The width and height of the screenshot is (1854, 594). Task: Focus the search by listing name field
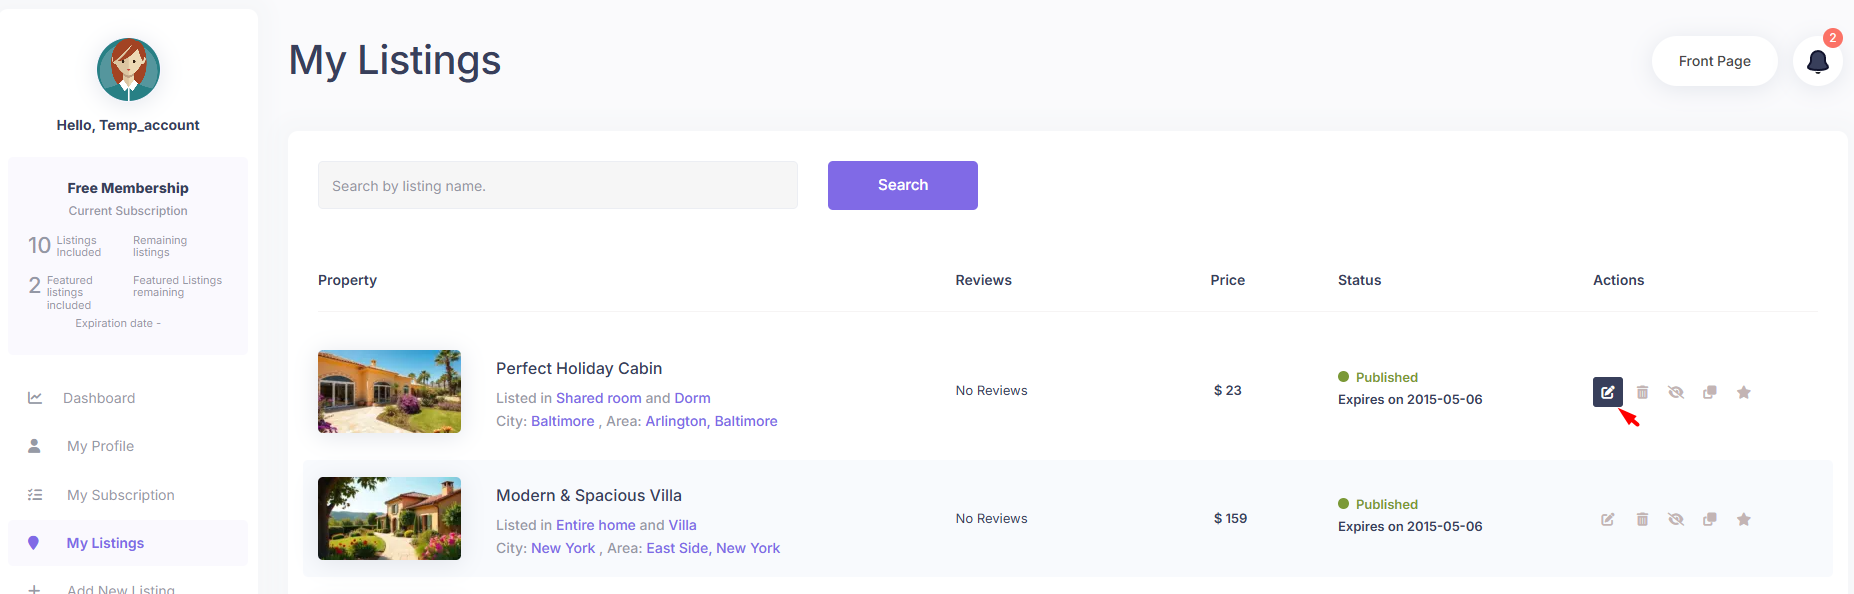coord(557,186)
